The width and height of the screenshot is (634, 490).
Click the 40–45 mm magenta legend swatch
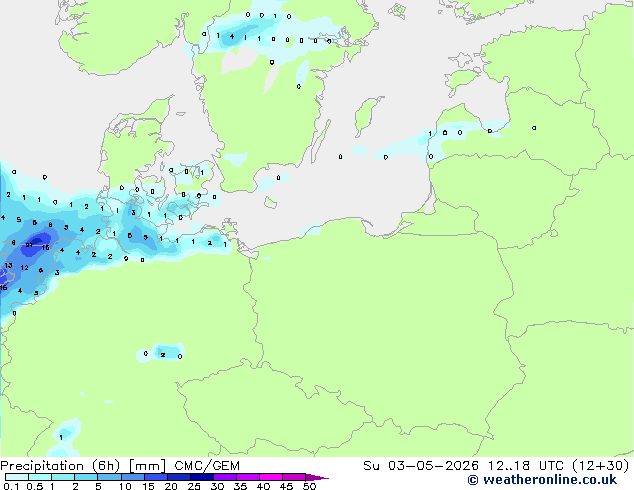pos(271,477)
